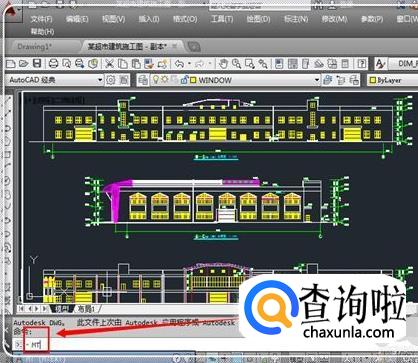Toggle WINDOW layer freeze sun icon
This screenshot has height=363, width=418.
click(x=164, y=80)
